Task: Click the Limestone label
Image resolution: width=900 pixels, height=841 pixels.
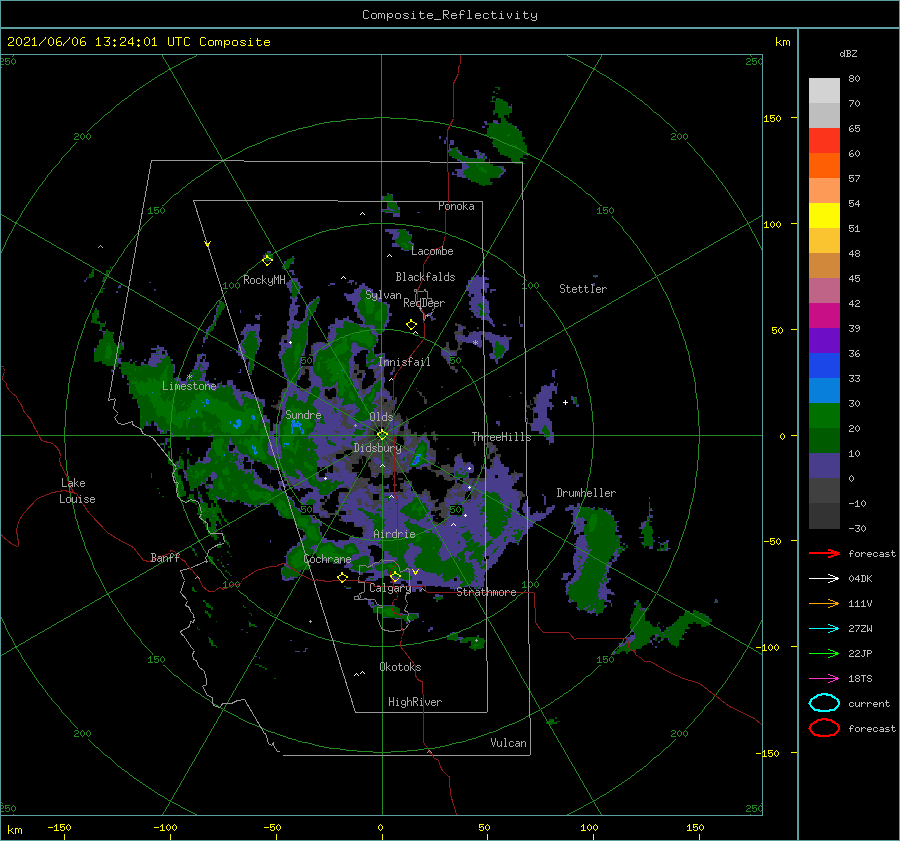Action: point(189,386)
